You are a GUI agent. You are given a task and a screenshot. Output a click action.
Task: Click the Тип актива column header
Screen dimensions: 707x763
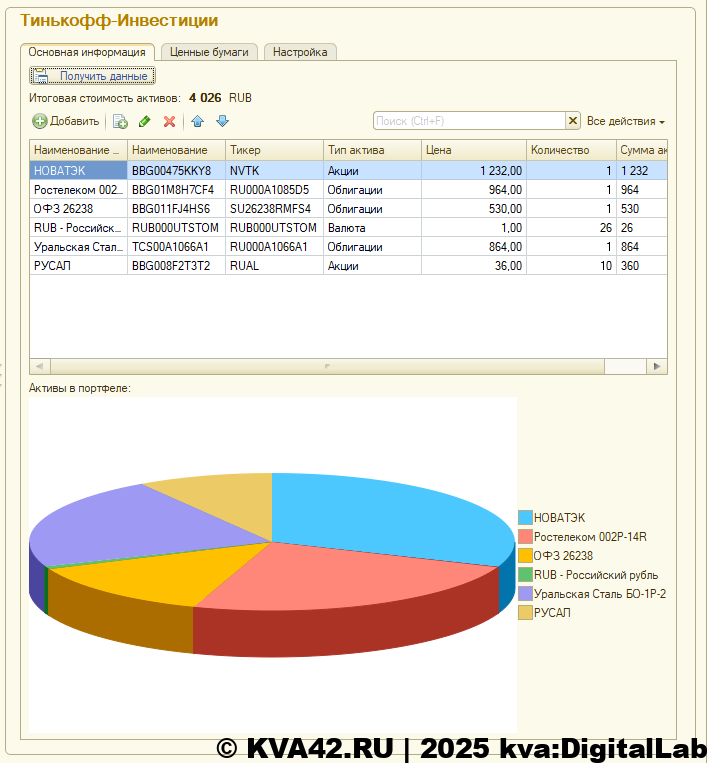coord(372,150)
